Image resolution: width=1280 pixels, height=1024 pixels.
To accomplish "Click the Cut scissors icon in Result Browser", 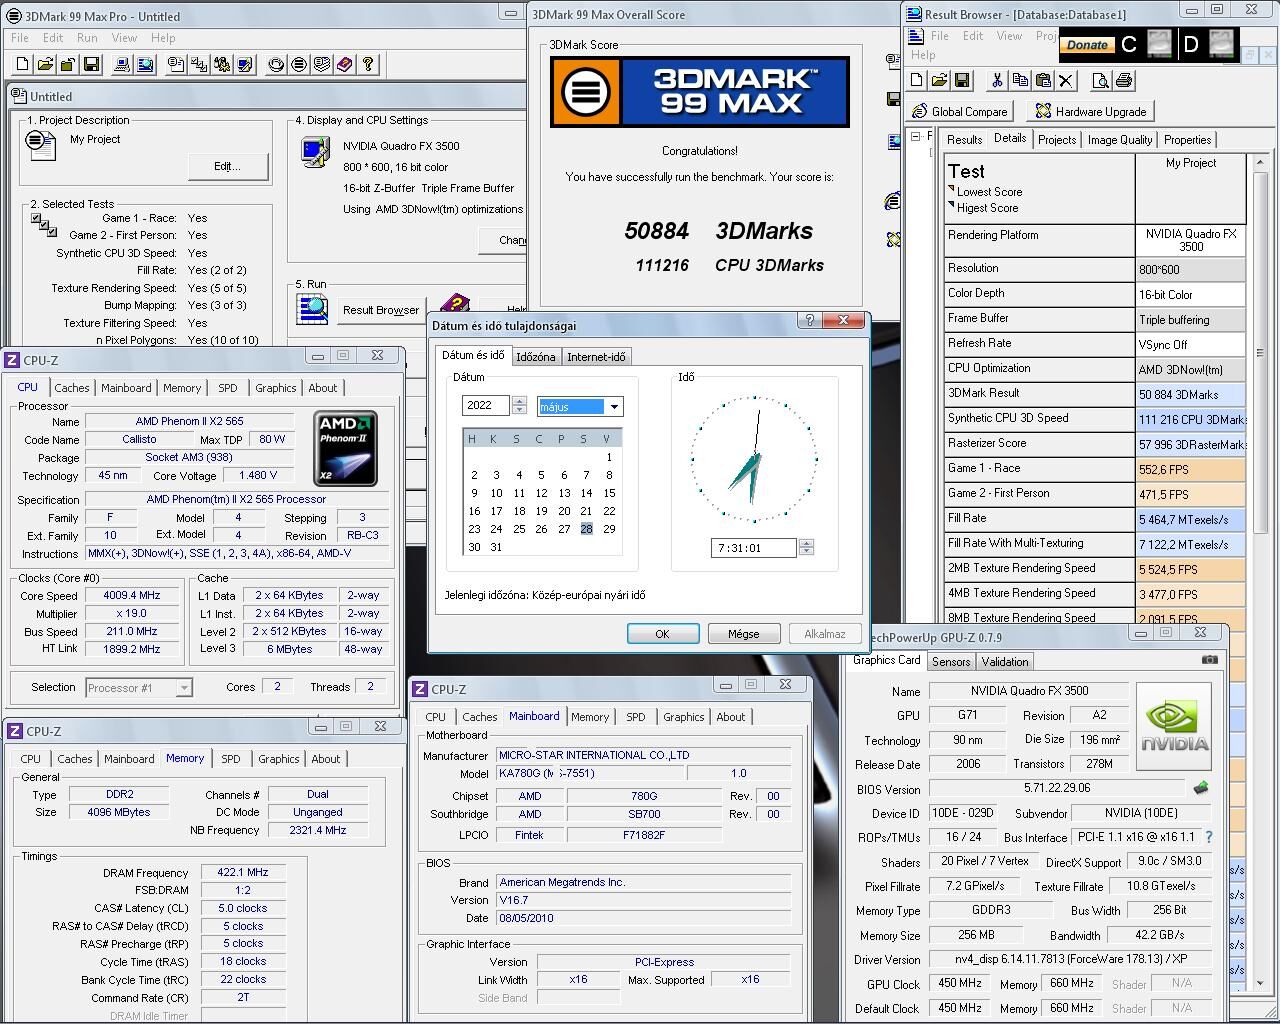I will (997, 81).
